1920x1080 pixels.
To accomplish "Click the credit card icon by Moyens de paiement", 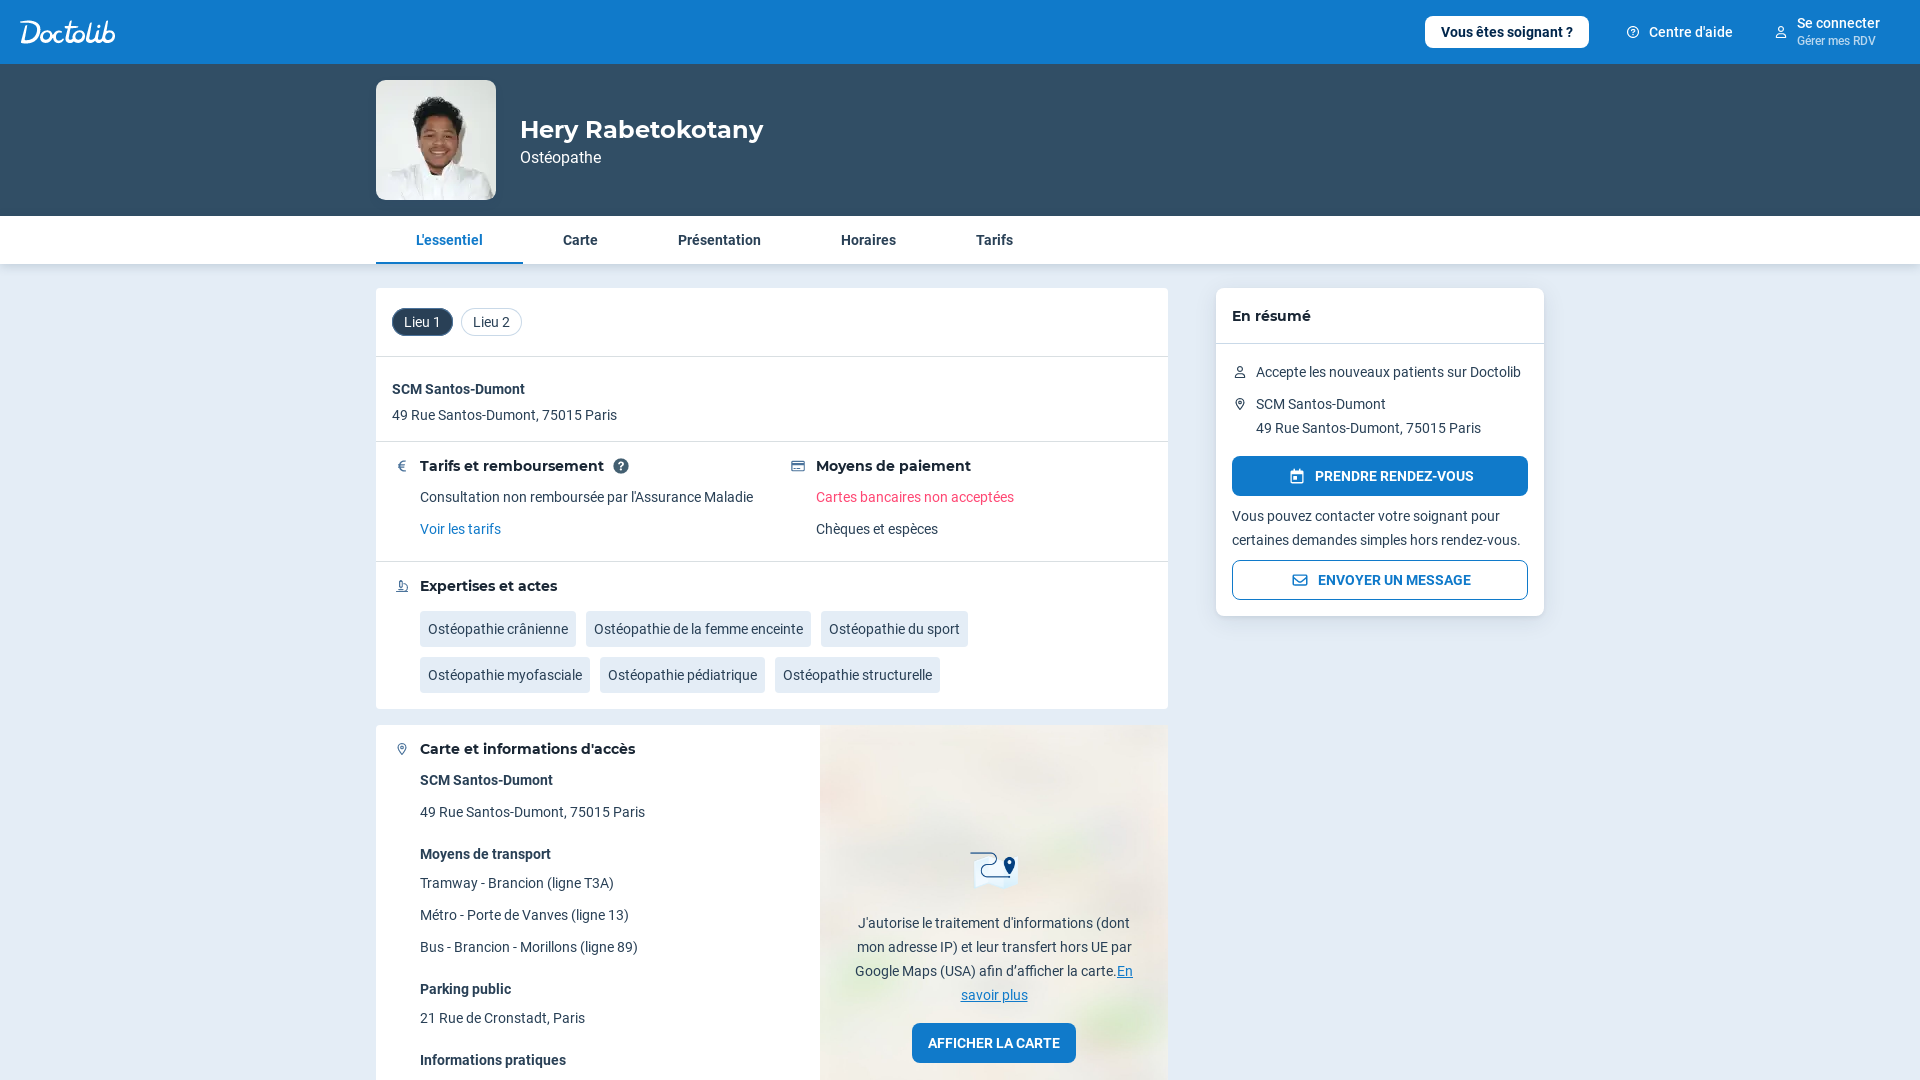I will pyautogui.click(x=798, y=466).
